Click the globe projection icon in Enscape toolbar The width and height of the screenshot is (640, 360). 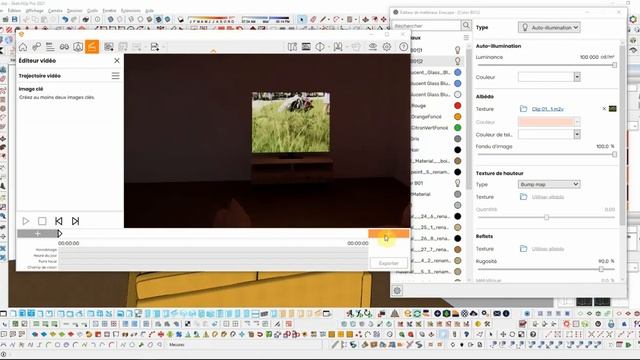click(320, 47)
